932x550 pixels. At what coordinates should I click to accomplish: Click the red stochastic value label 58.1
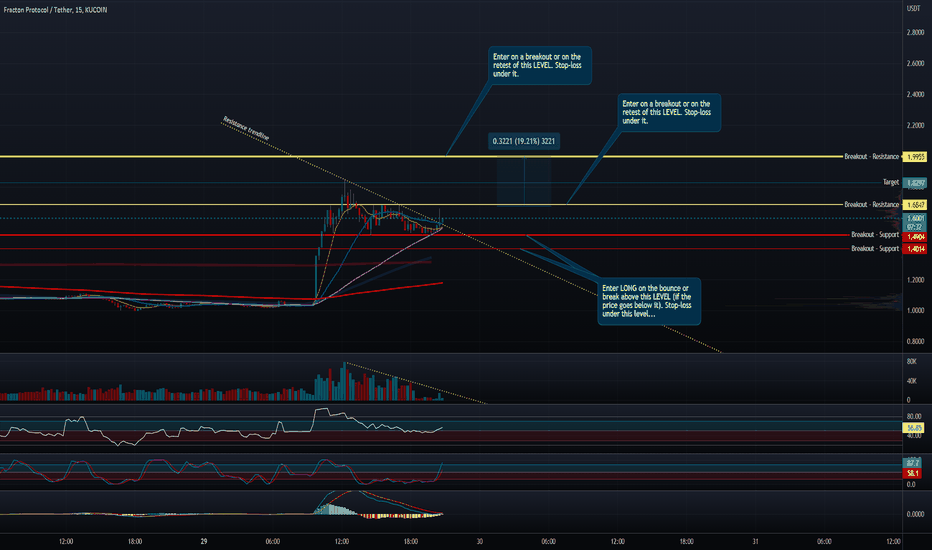click(912, 473)
